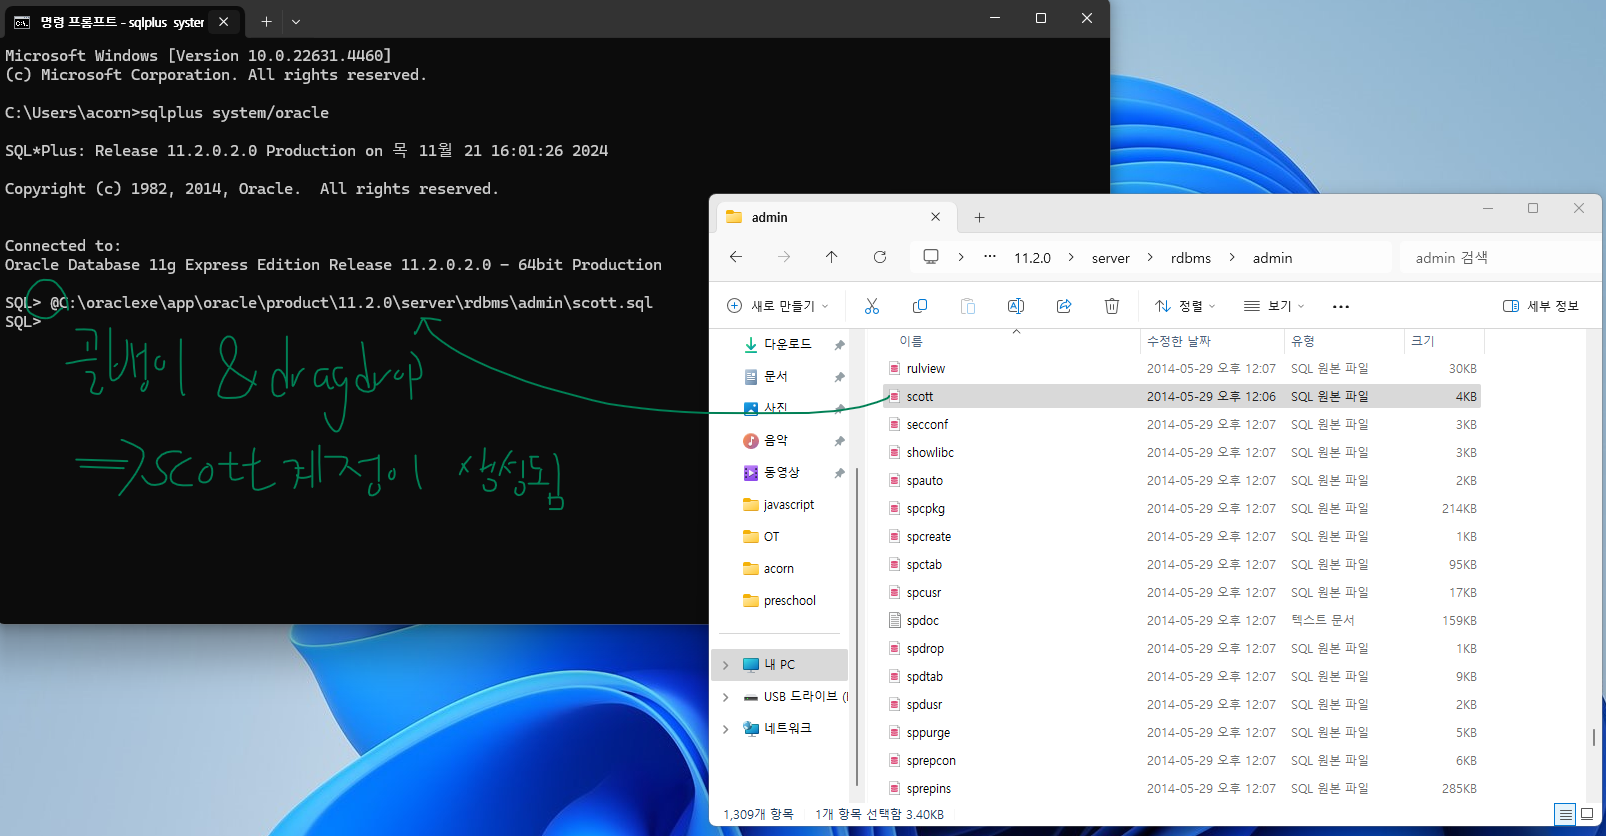This screenshot has width=1606, height=836.
Task: Open Music (음악) in the sidebar
Action: 776,440
